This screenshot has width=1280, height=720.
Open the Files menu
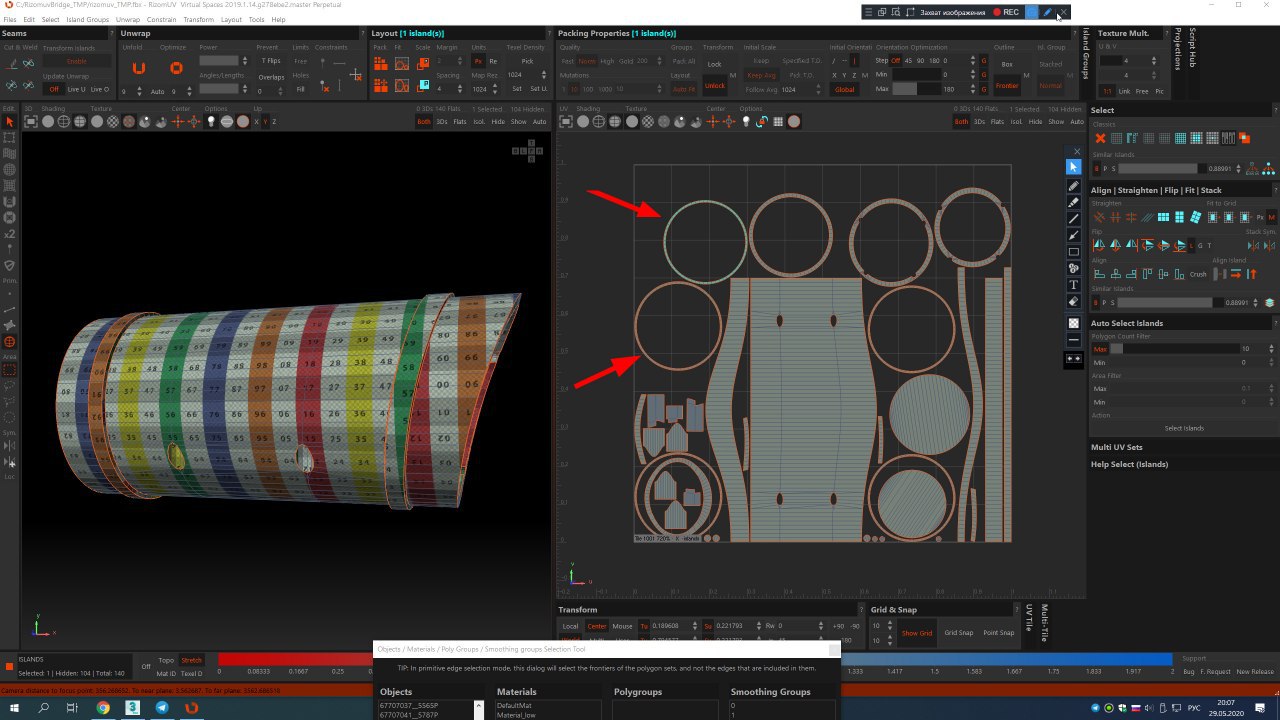9,19
